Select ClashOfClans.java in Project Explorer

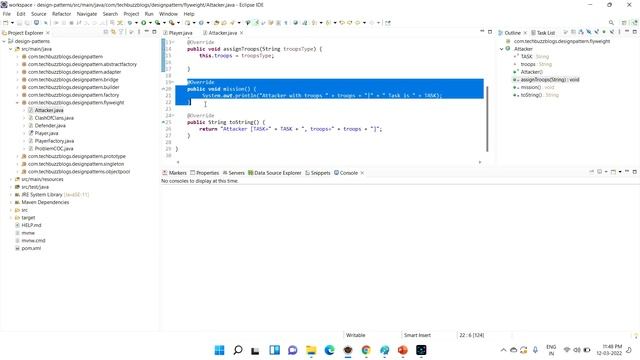(54, 118)
